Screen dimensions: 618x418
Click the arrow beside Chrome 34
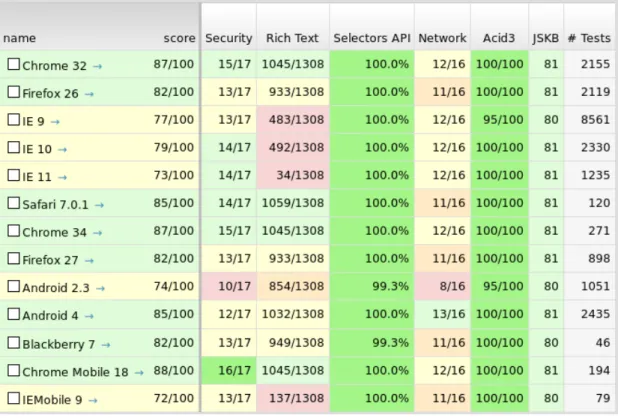coord(97,233)
